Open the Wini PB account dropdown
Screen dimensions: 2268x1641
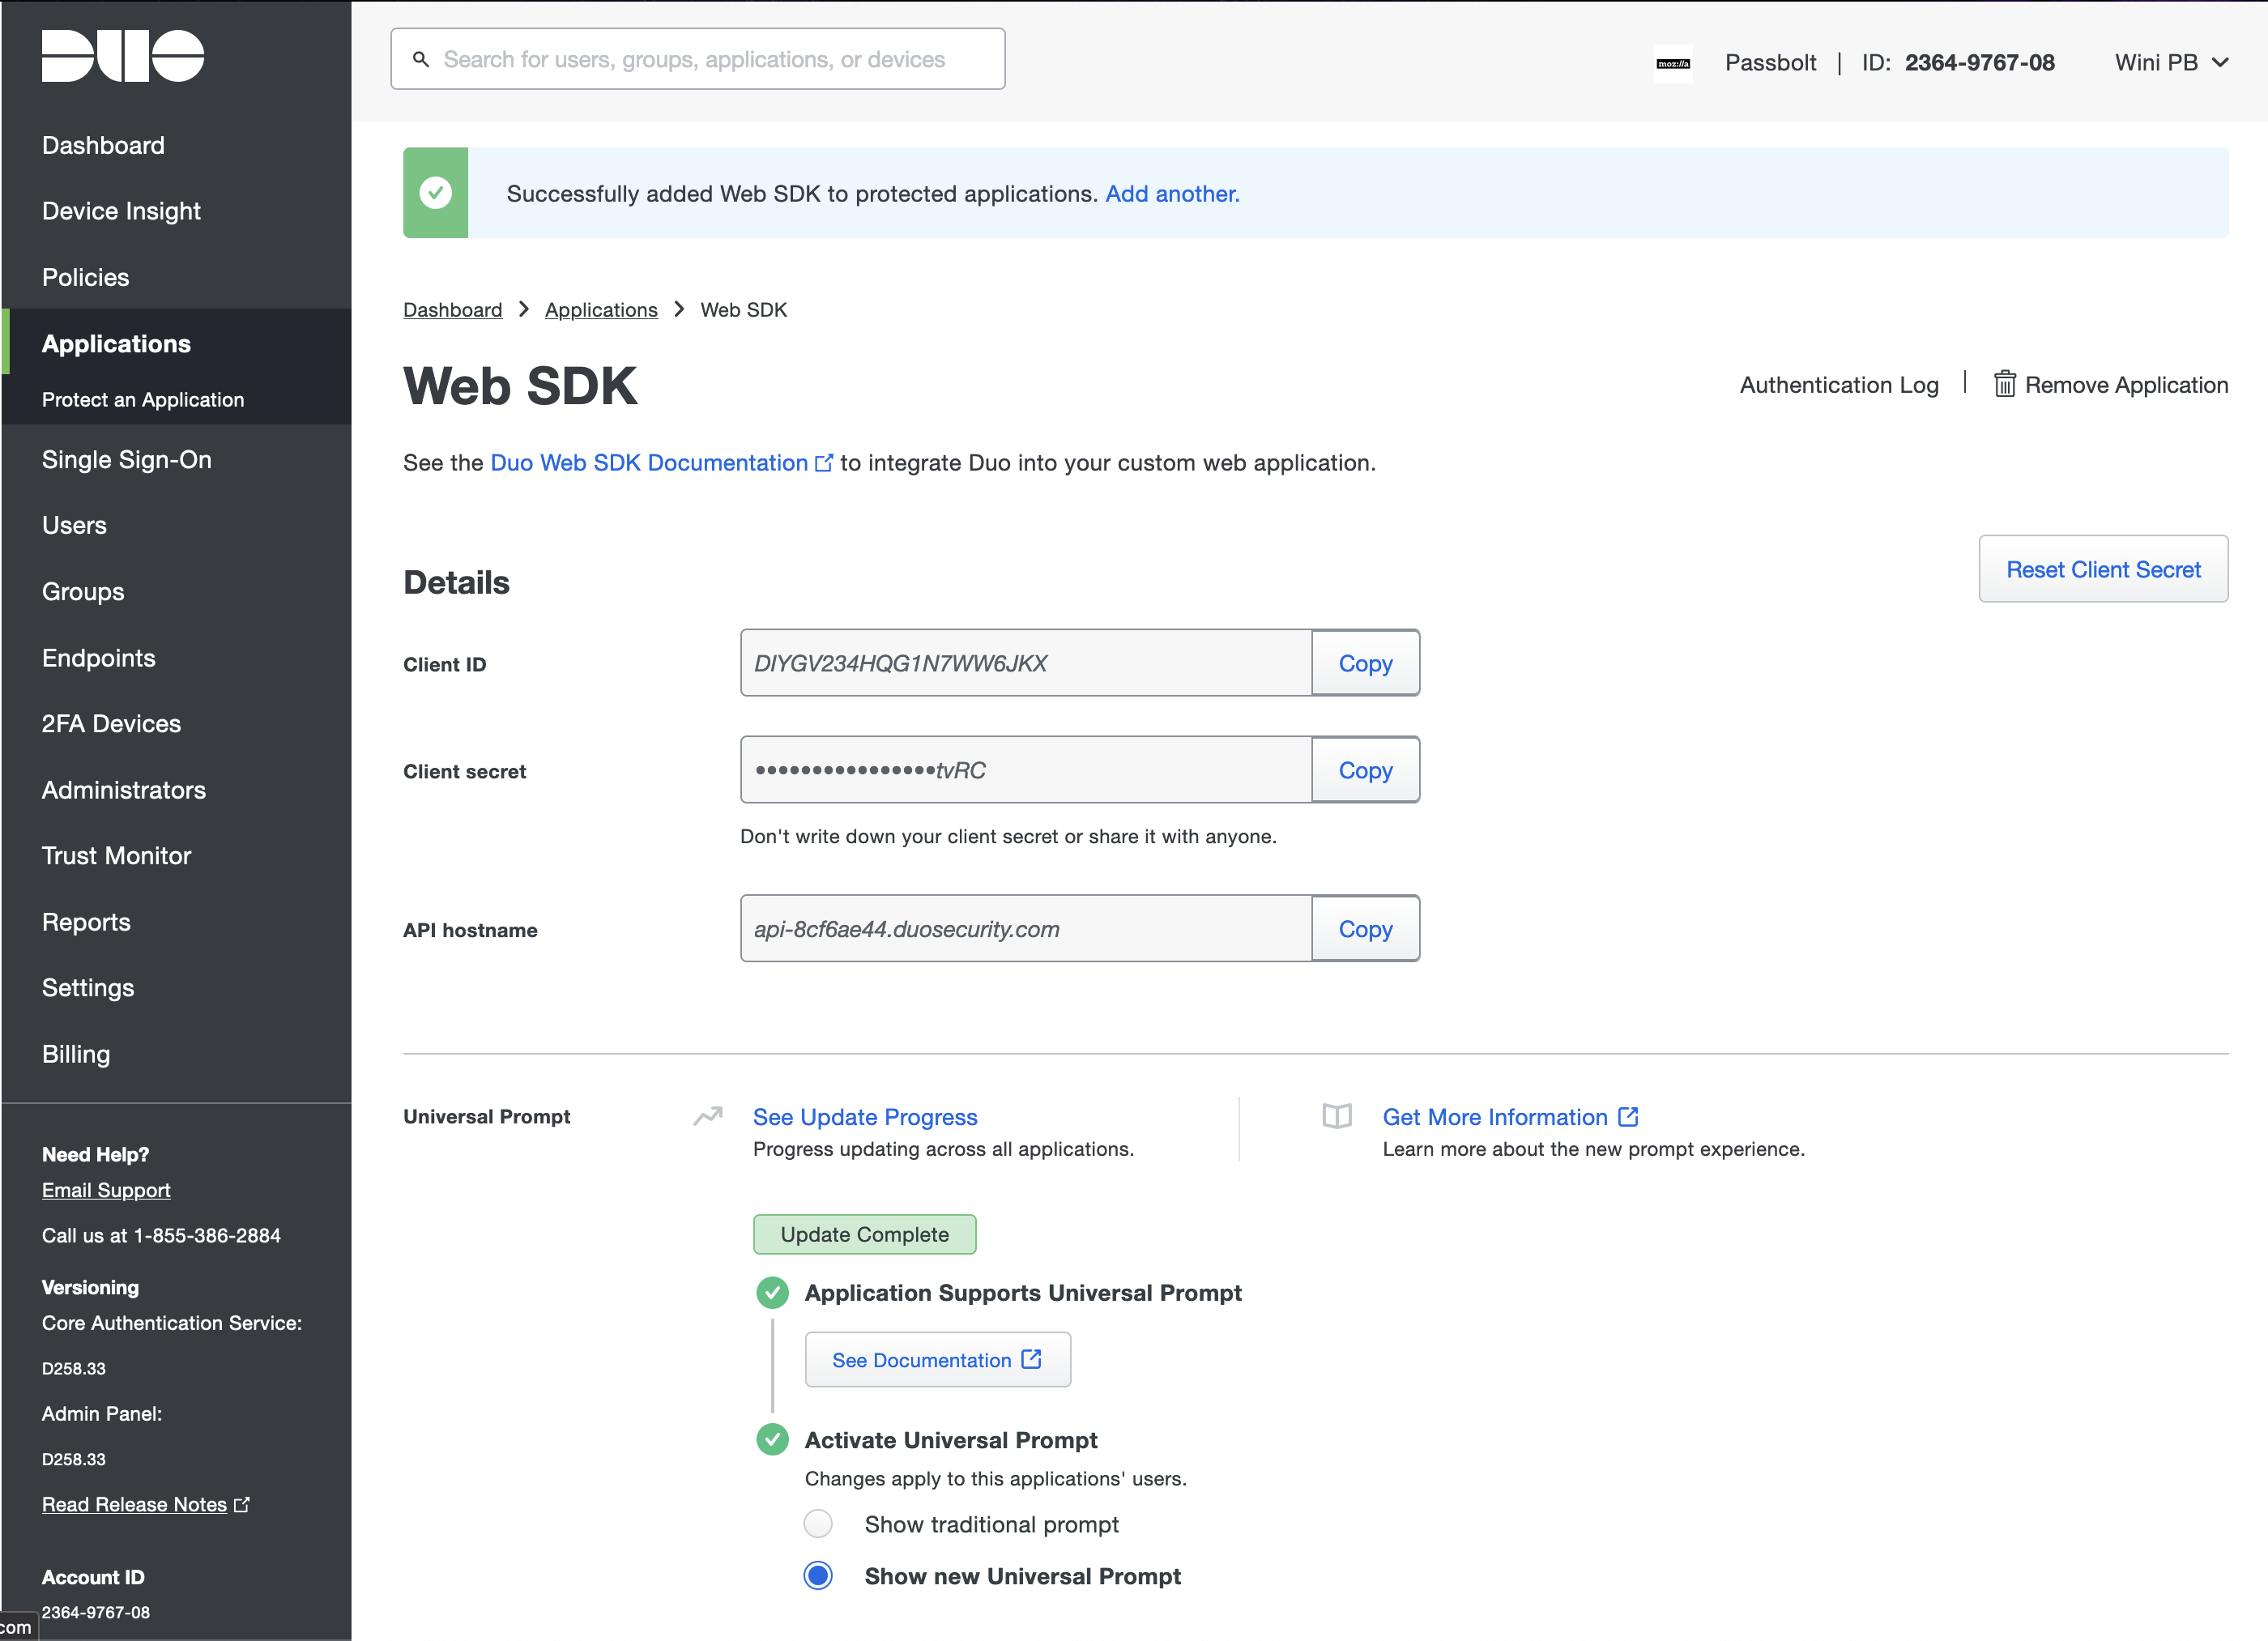2171,62
